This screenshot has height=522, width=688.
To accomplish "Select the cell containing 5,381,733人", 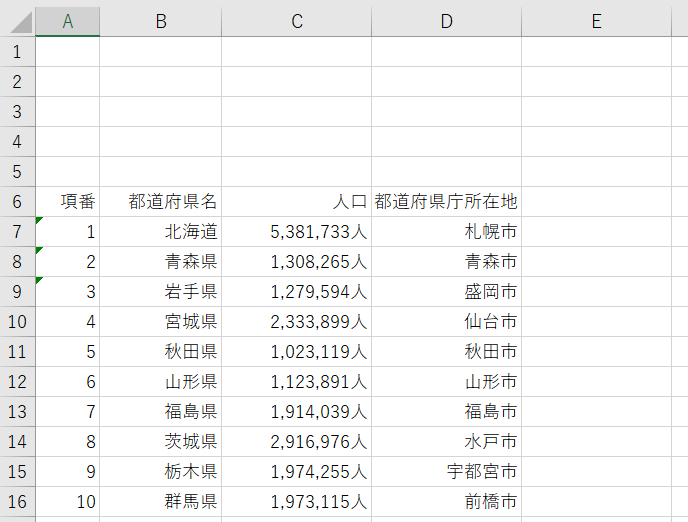I will pyautogui.click(x=297, y=231).
